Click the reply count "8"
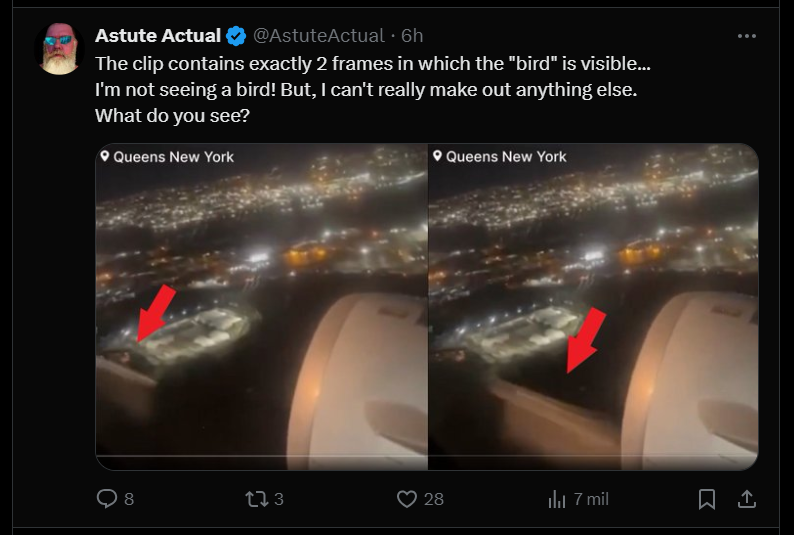 129,499
